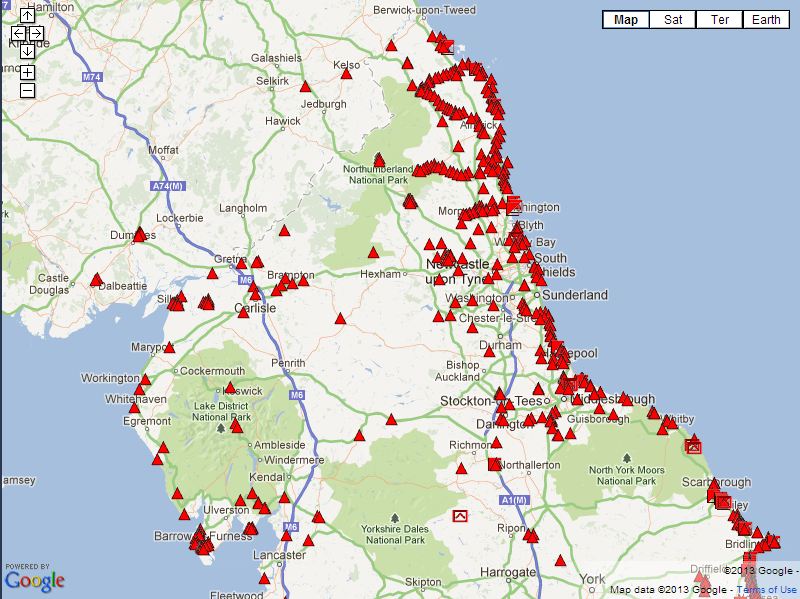
Task: Select the marker next to Workington
Action: tap(145, 379)
